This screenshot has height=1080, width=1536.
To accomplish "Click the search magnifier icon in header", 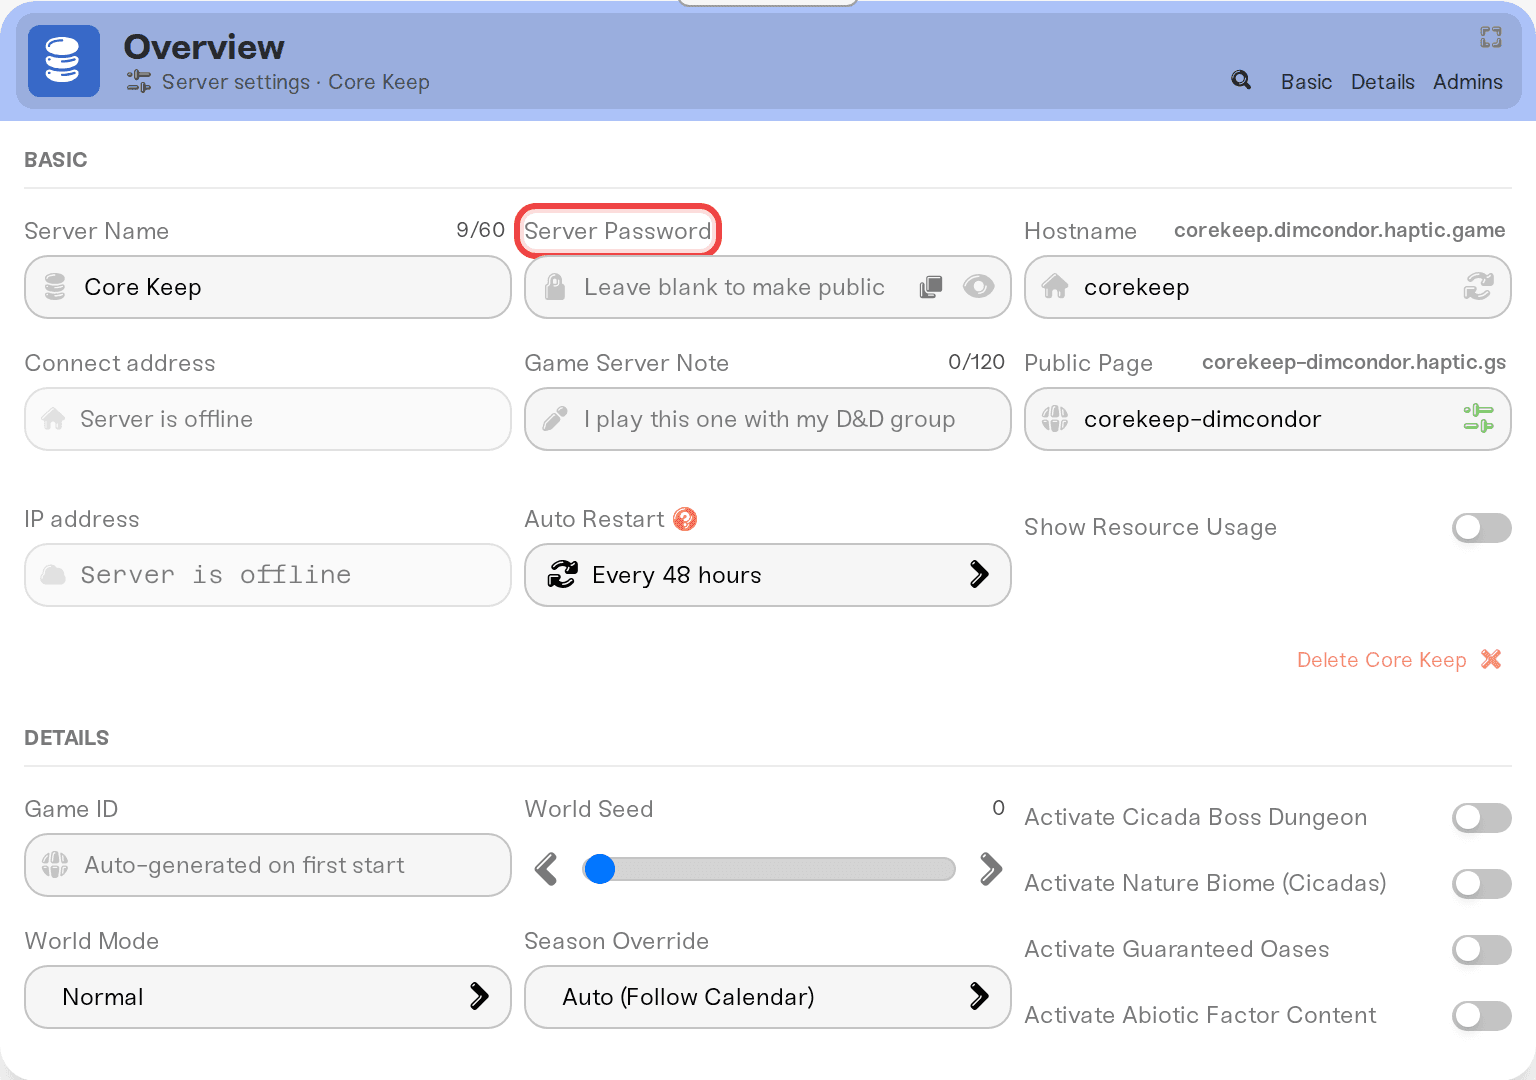I will coord(1241,80).
